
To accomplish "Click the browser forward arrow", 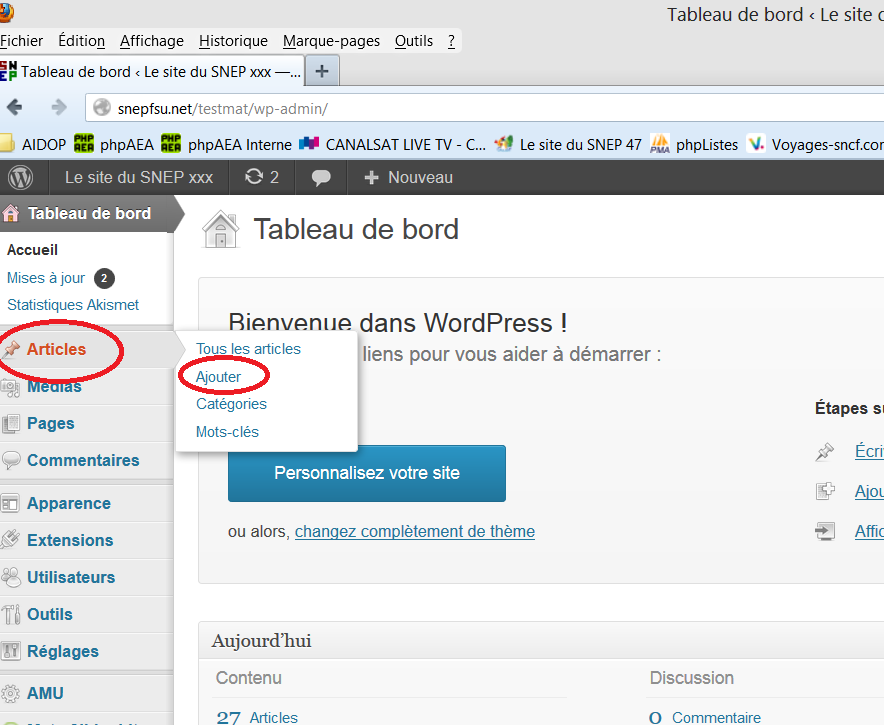I will click(x=58, y=108).
